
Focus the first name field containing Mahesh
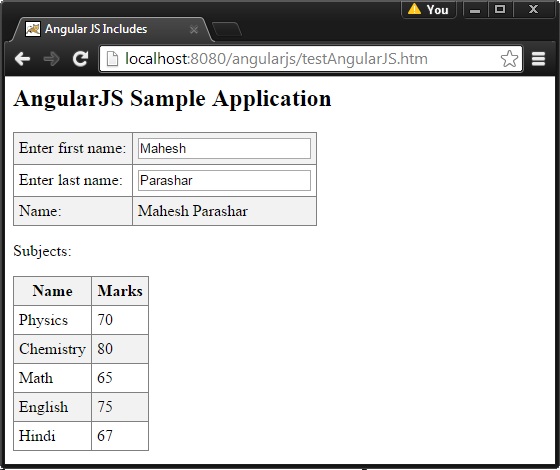click(224, 149)
